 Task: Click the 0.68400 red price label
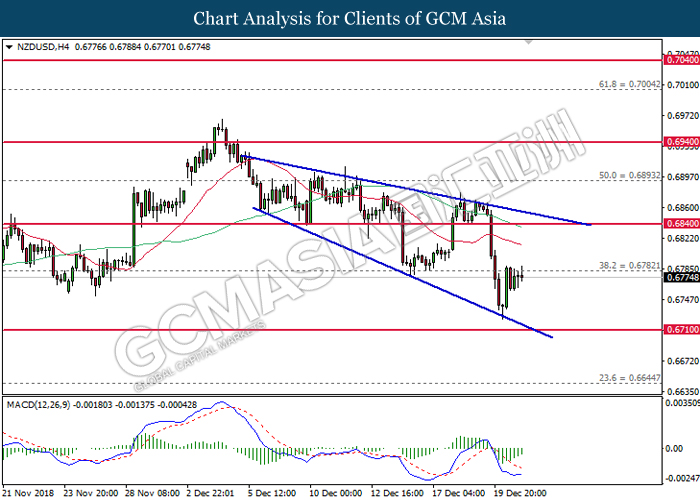(x=682, y=224)
